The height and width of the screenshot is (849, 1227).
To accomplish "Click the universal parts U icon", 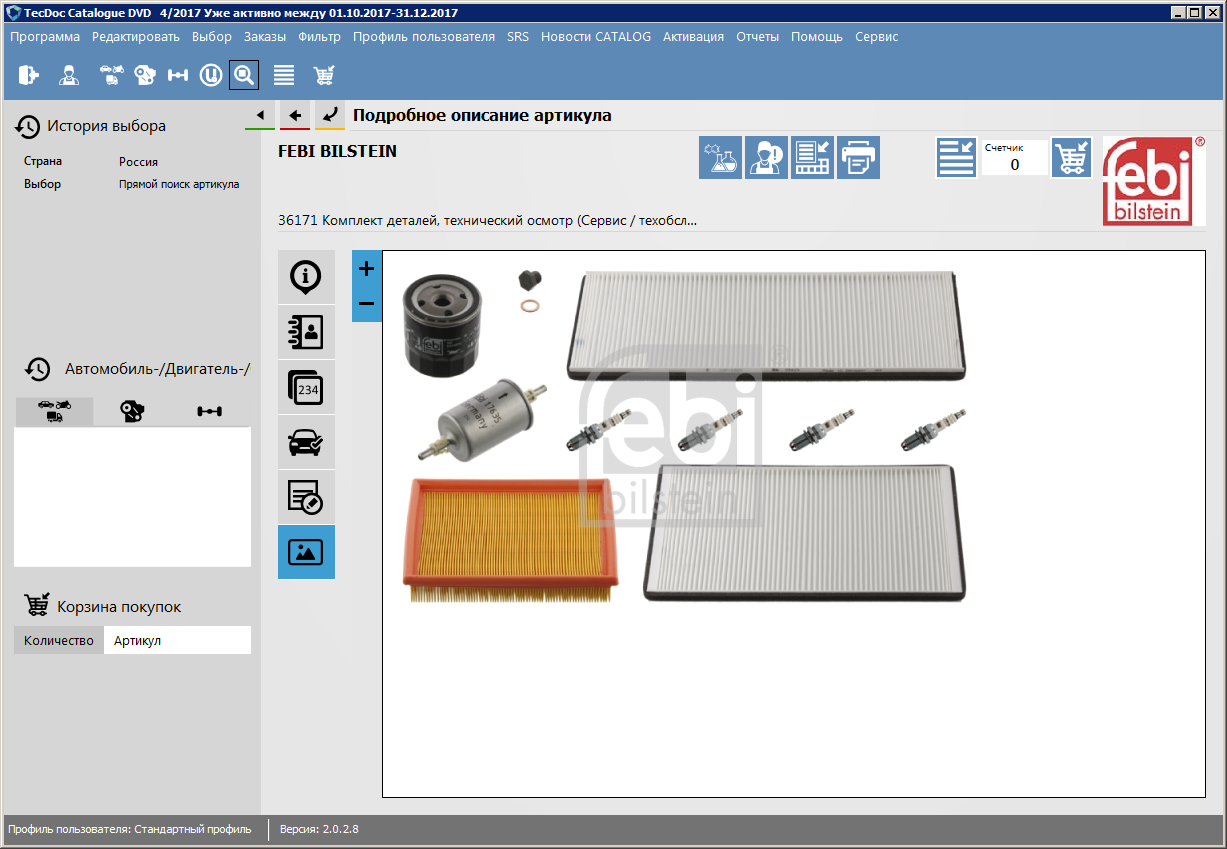I will (211, 75).
